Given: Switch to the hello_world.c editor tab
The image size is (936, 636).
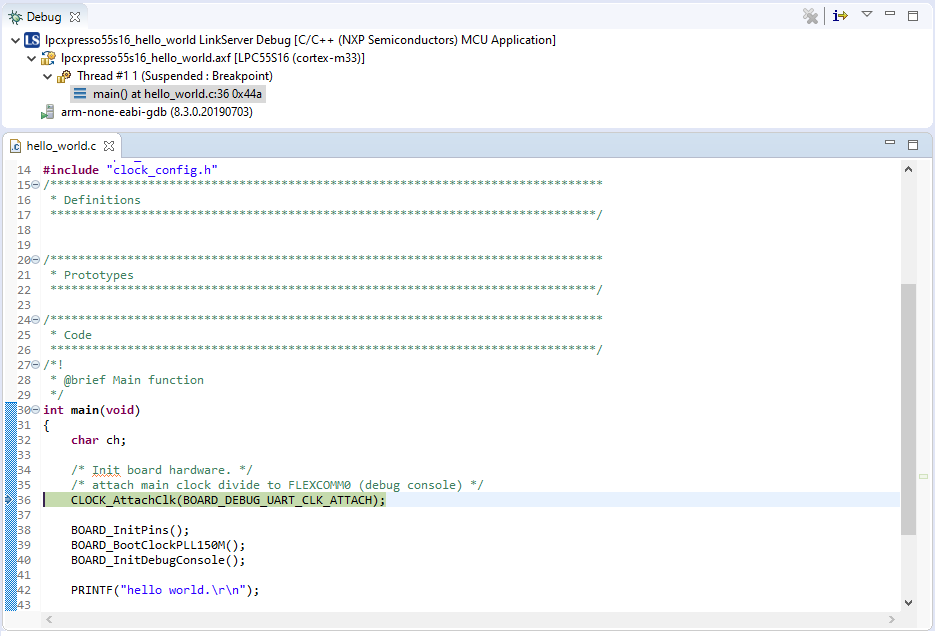Looking at the screenshot, I should (x=60, y=146).
